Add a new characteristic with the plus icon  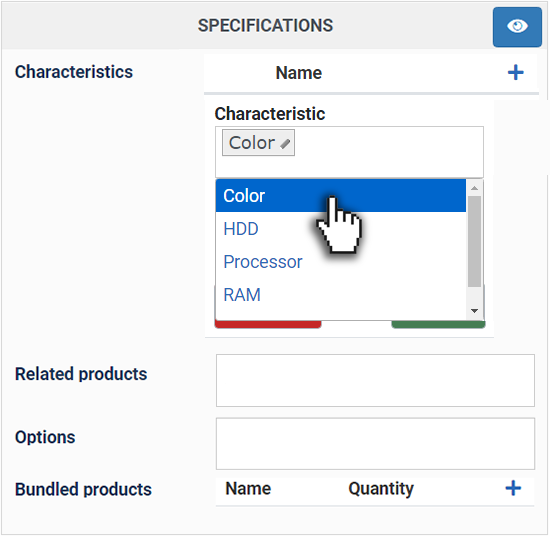[515, 73]
